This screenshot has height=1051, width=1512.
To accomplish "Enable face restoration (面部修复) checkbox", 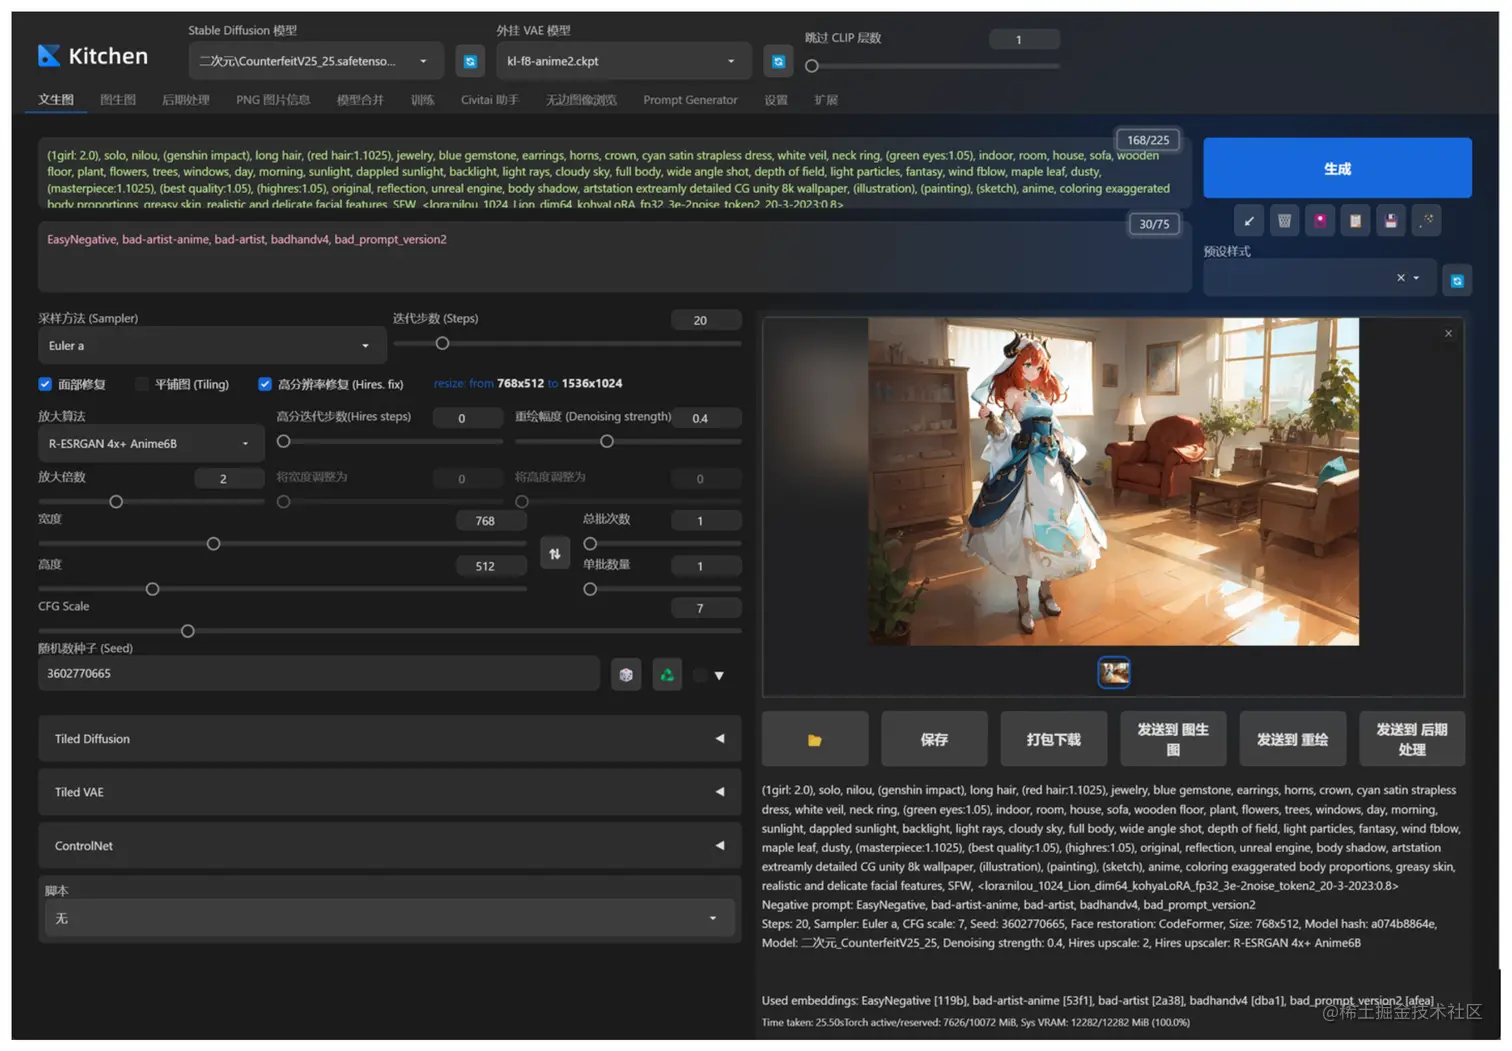I will tap(45, 384).
